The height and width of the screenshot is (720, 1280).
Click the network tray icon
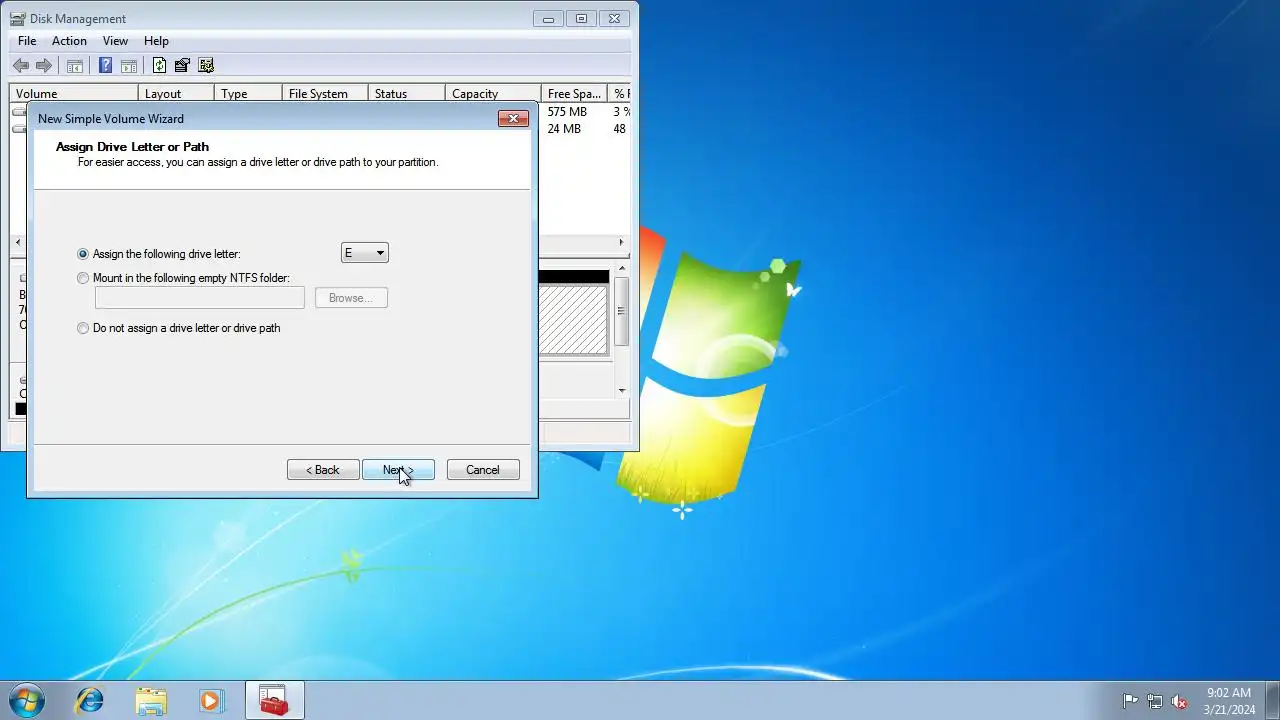(1155, 701)
